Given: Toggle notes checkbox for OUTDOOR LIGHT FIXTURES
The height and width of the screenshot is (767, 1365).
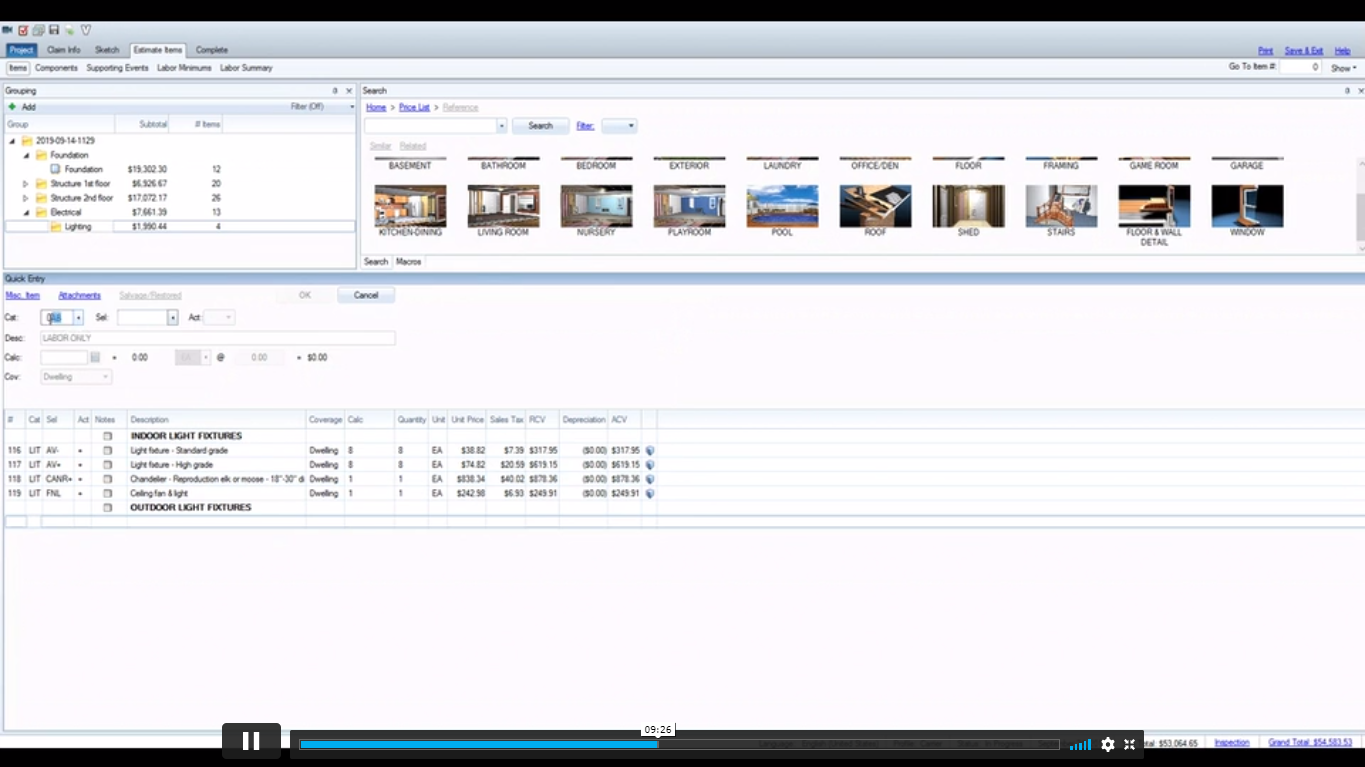Looking at the screenshot, I should (107, 508).
